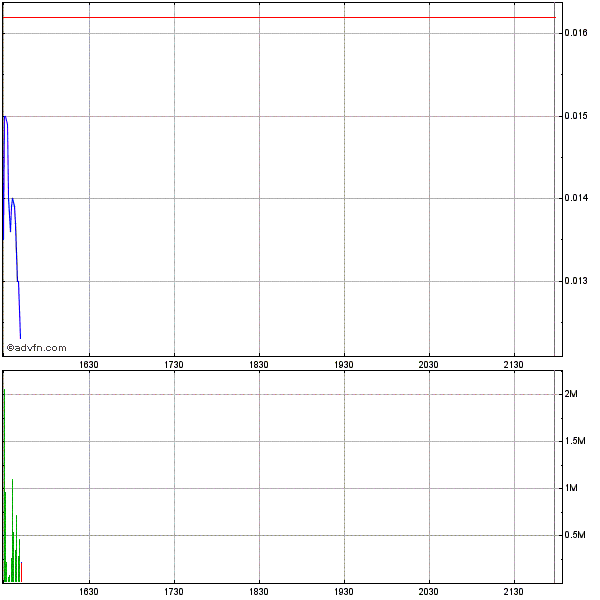Click the tallest green volume bar
This screenshot has width=600, height=600.
tap(4, 485)
